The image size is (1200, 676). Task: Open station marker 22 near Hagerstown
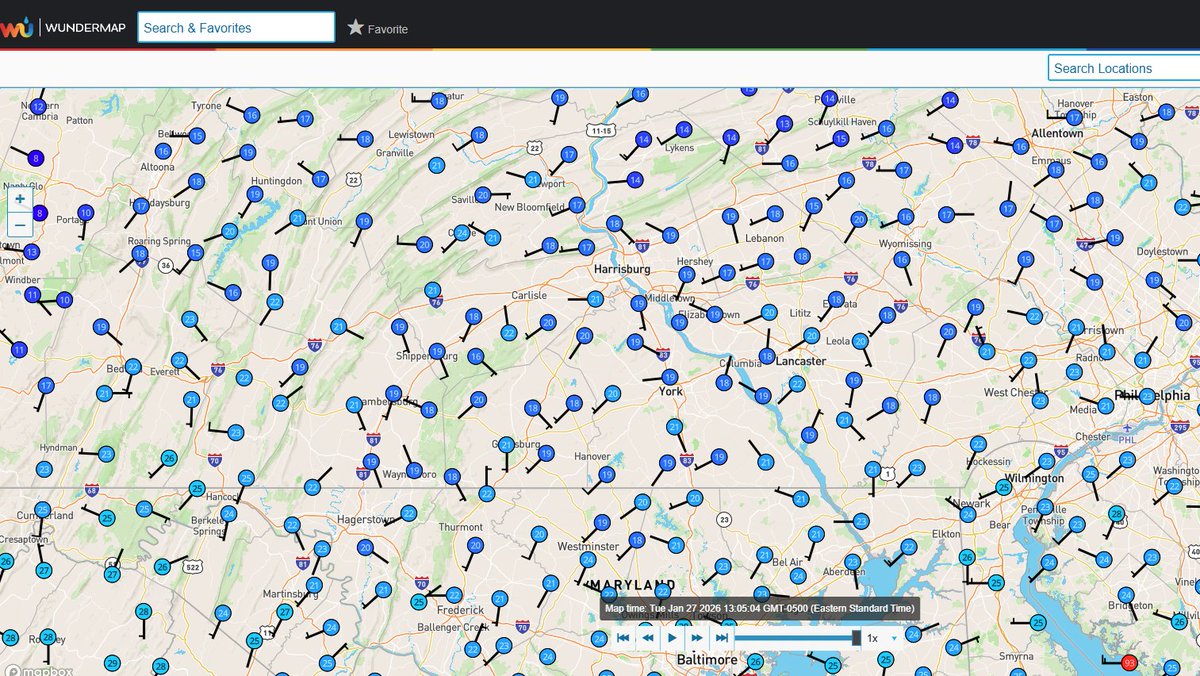409,513
